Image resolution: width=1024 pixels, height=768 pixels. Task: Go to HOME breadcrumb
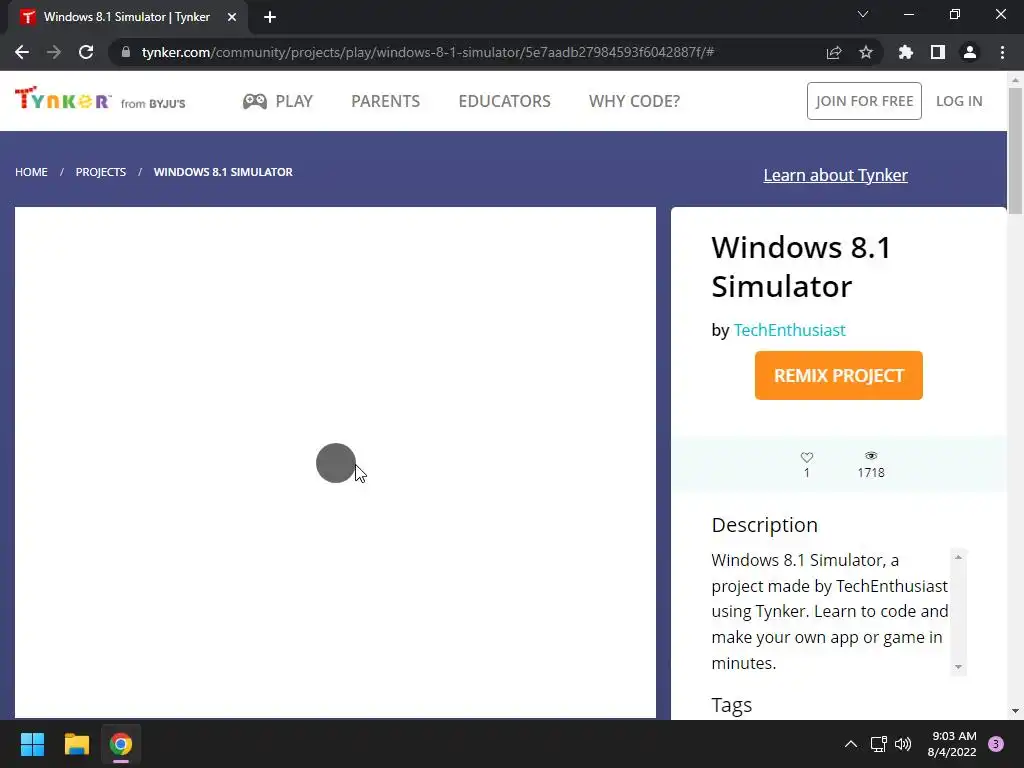pos(31,172)
